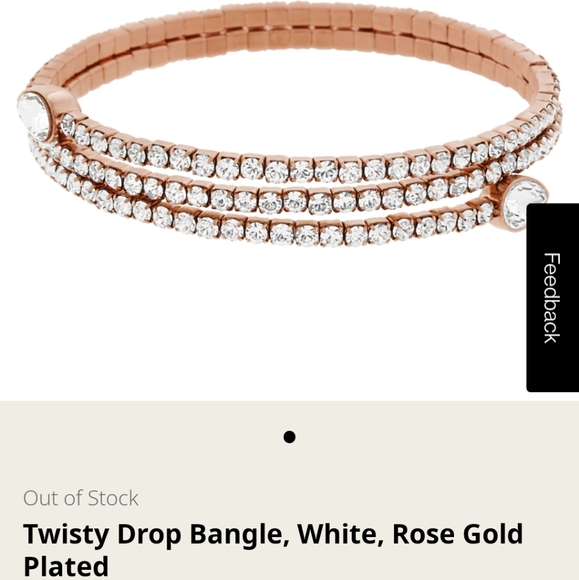Open the black Feedback side tab

click(x=553, y=298)
